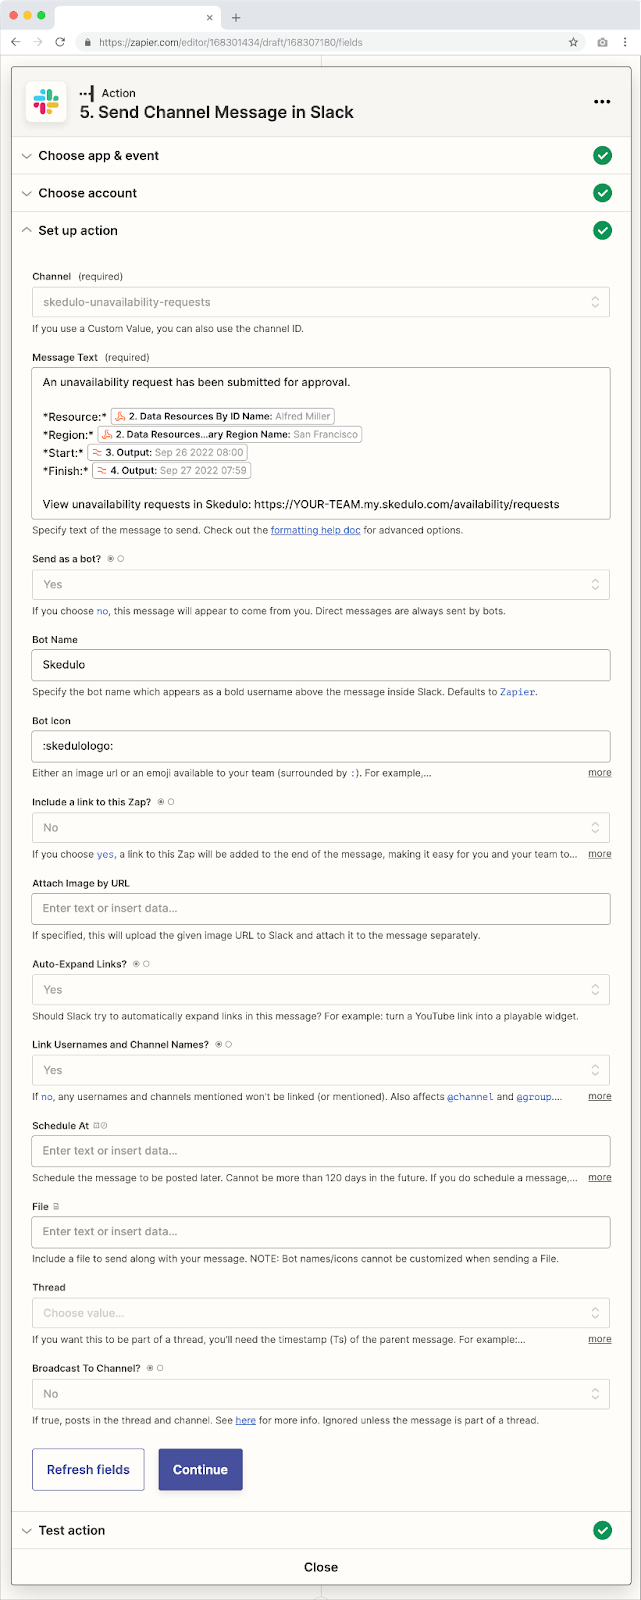This screenshot has width=641, height=1600.
Task: Click the browser reload icon
Action: tap(60, 42)
